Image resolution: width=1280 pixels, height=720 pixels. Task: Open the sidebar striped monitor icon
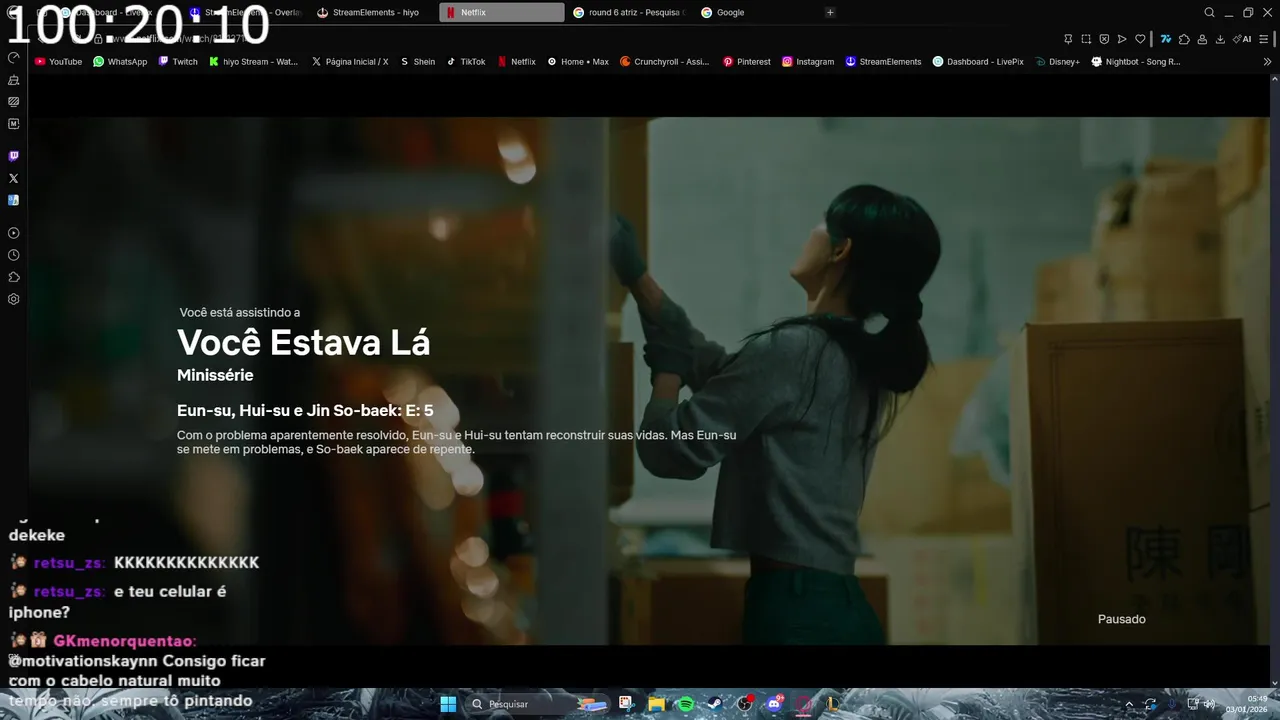[13, 101]
